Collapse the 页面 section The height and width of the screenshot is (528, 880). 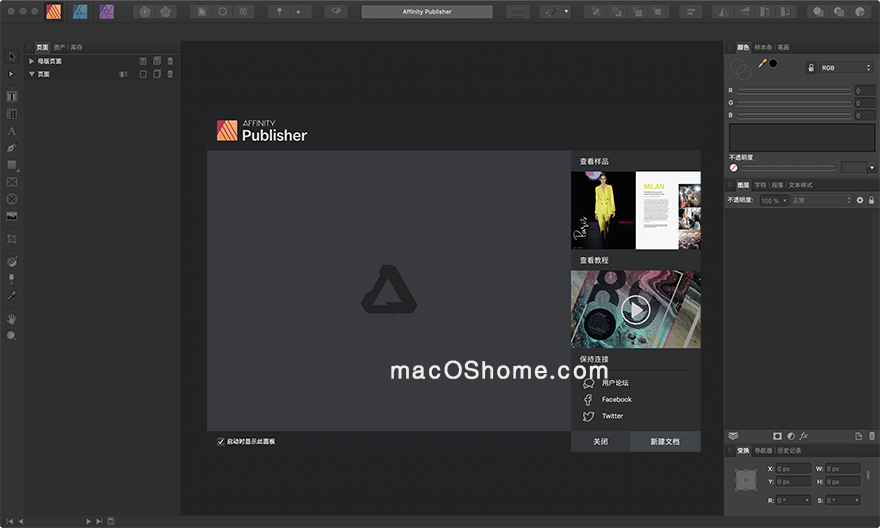coord(31,74)
